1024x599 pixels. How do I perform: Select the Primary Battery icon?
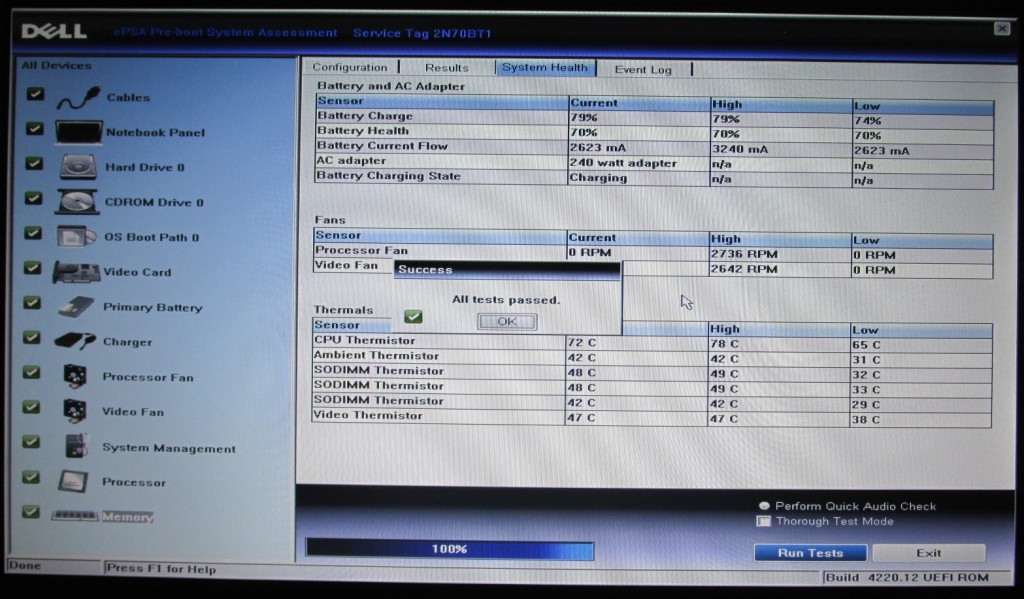[x=76, y=306]
